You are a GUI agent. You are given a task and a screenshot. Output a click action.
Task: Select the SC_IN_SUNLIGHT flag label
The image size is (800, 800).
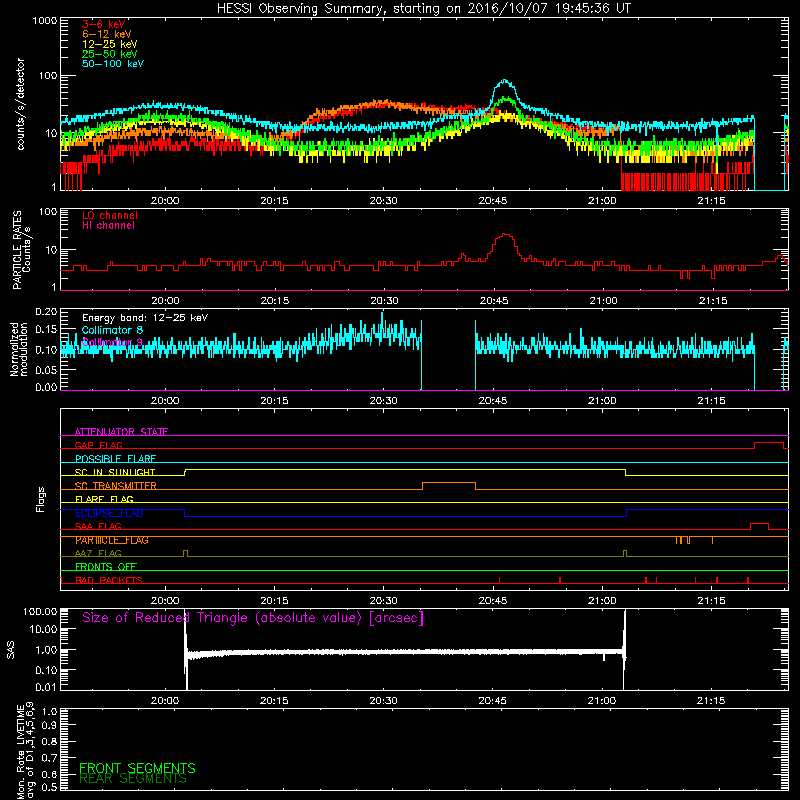(115, 472)
